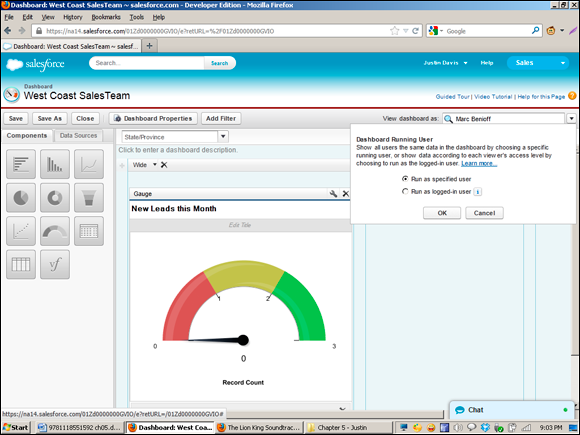The height and width of the screenshot is (435, 580).
Task: Select the funnel chart component
Action: point(89,198)
